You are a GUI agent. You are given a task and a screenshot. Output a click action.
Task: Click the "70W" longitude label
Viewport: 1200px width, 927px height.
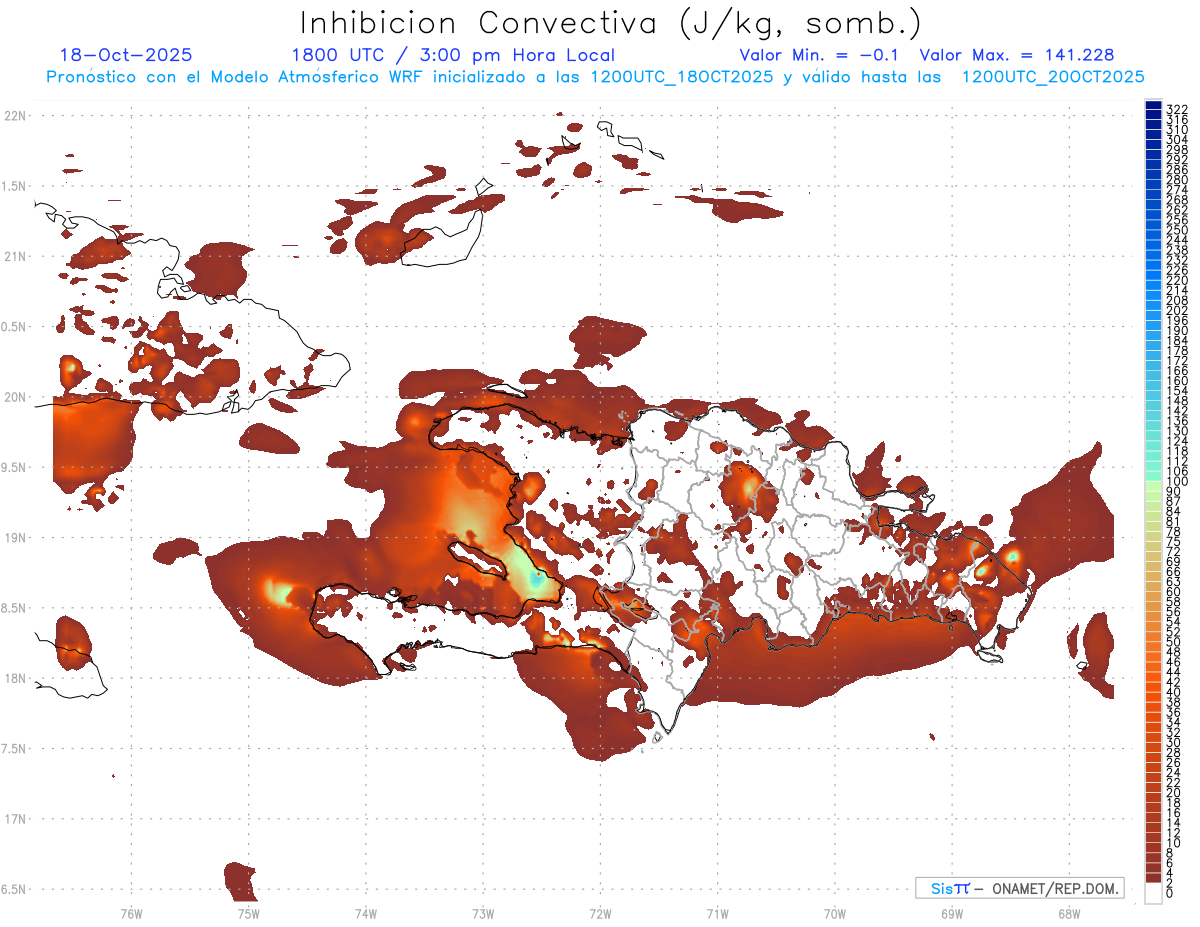click(x=834, y=913)
